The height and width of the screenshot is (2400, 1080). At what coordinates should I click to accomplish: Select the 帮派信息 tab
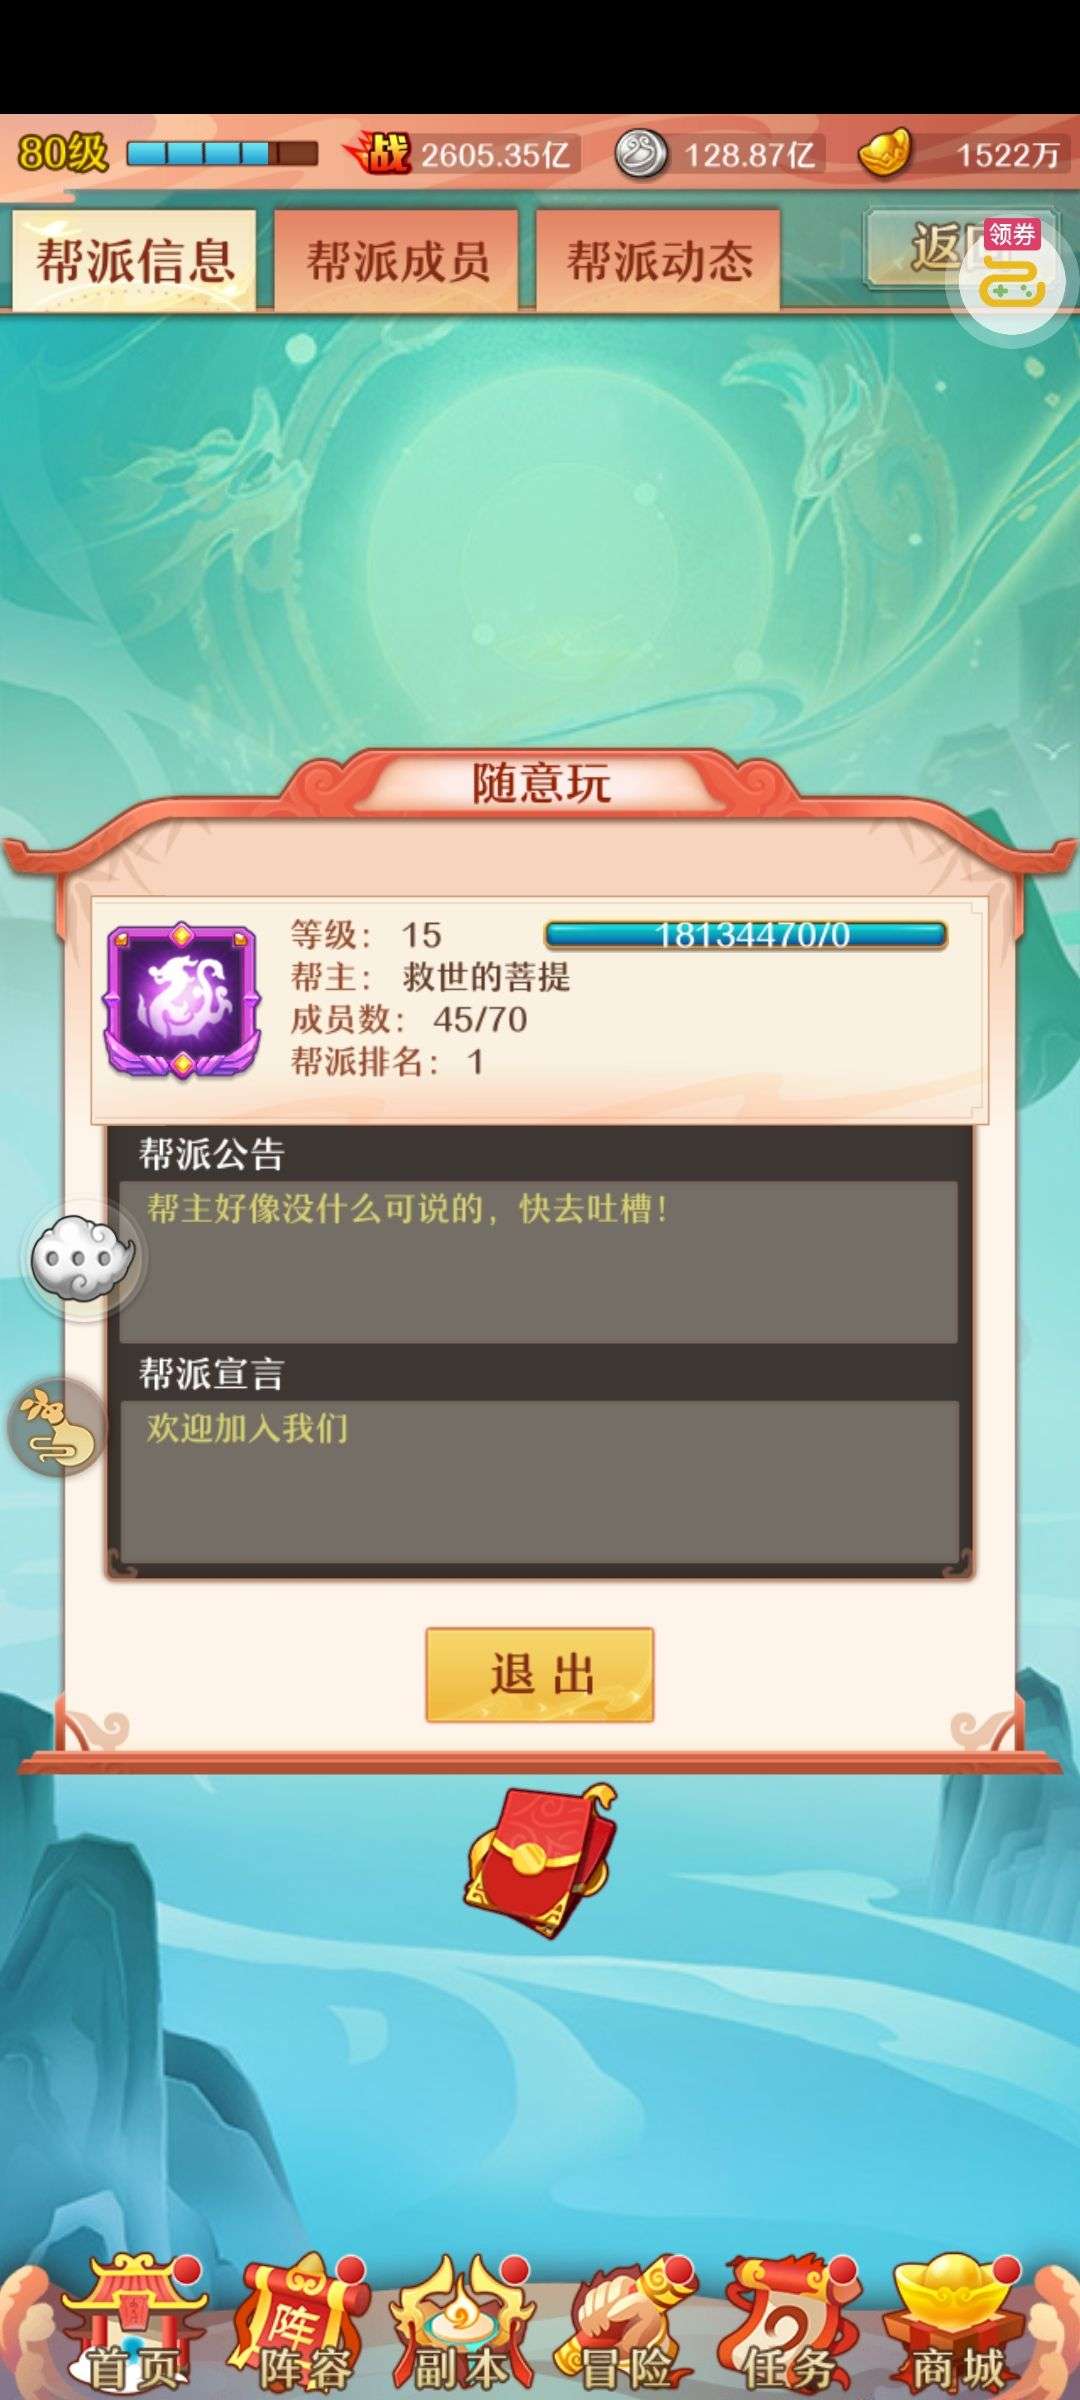click(134, 260)
